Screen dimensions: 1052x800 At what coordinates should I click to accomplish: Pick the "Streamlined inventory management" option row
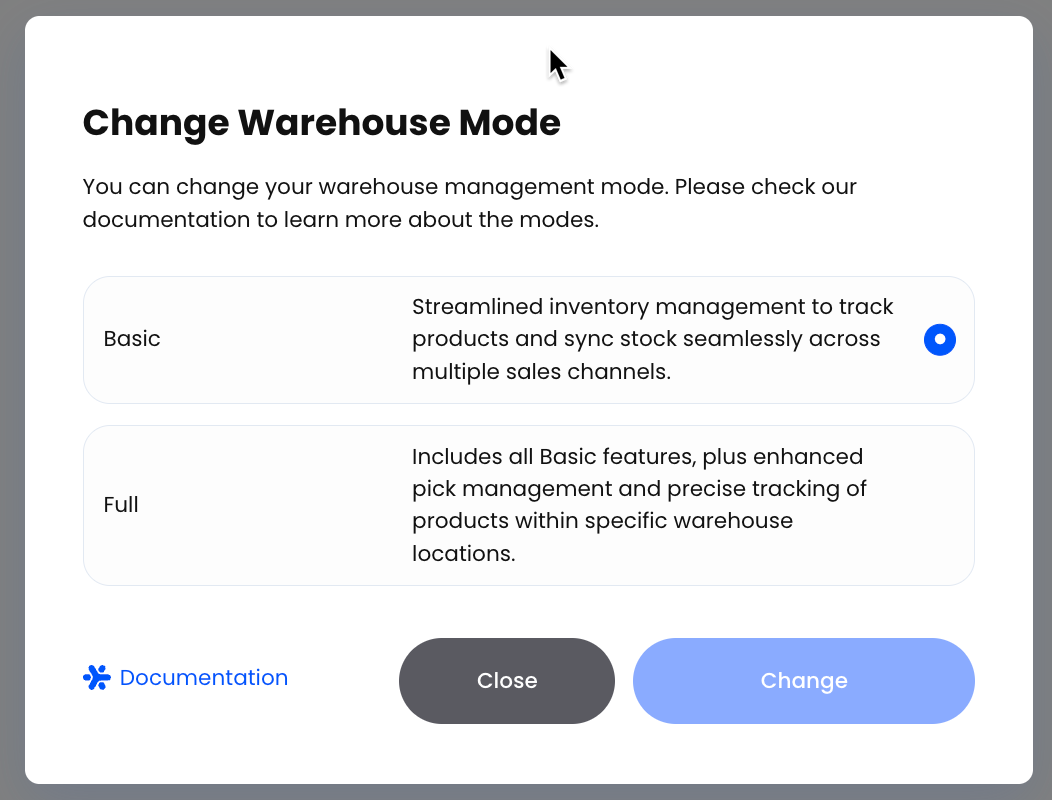(x=529, y=340)
